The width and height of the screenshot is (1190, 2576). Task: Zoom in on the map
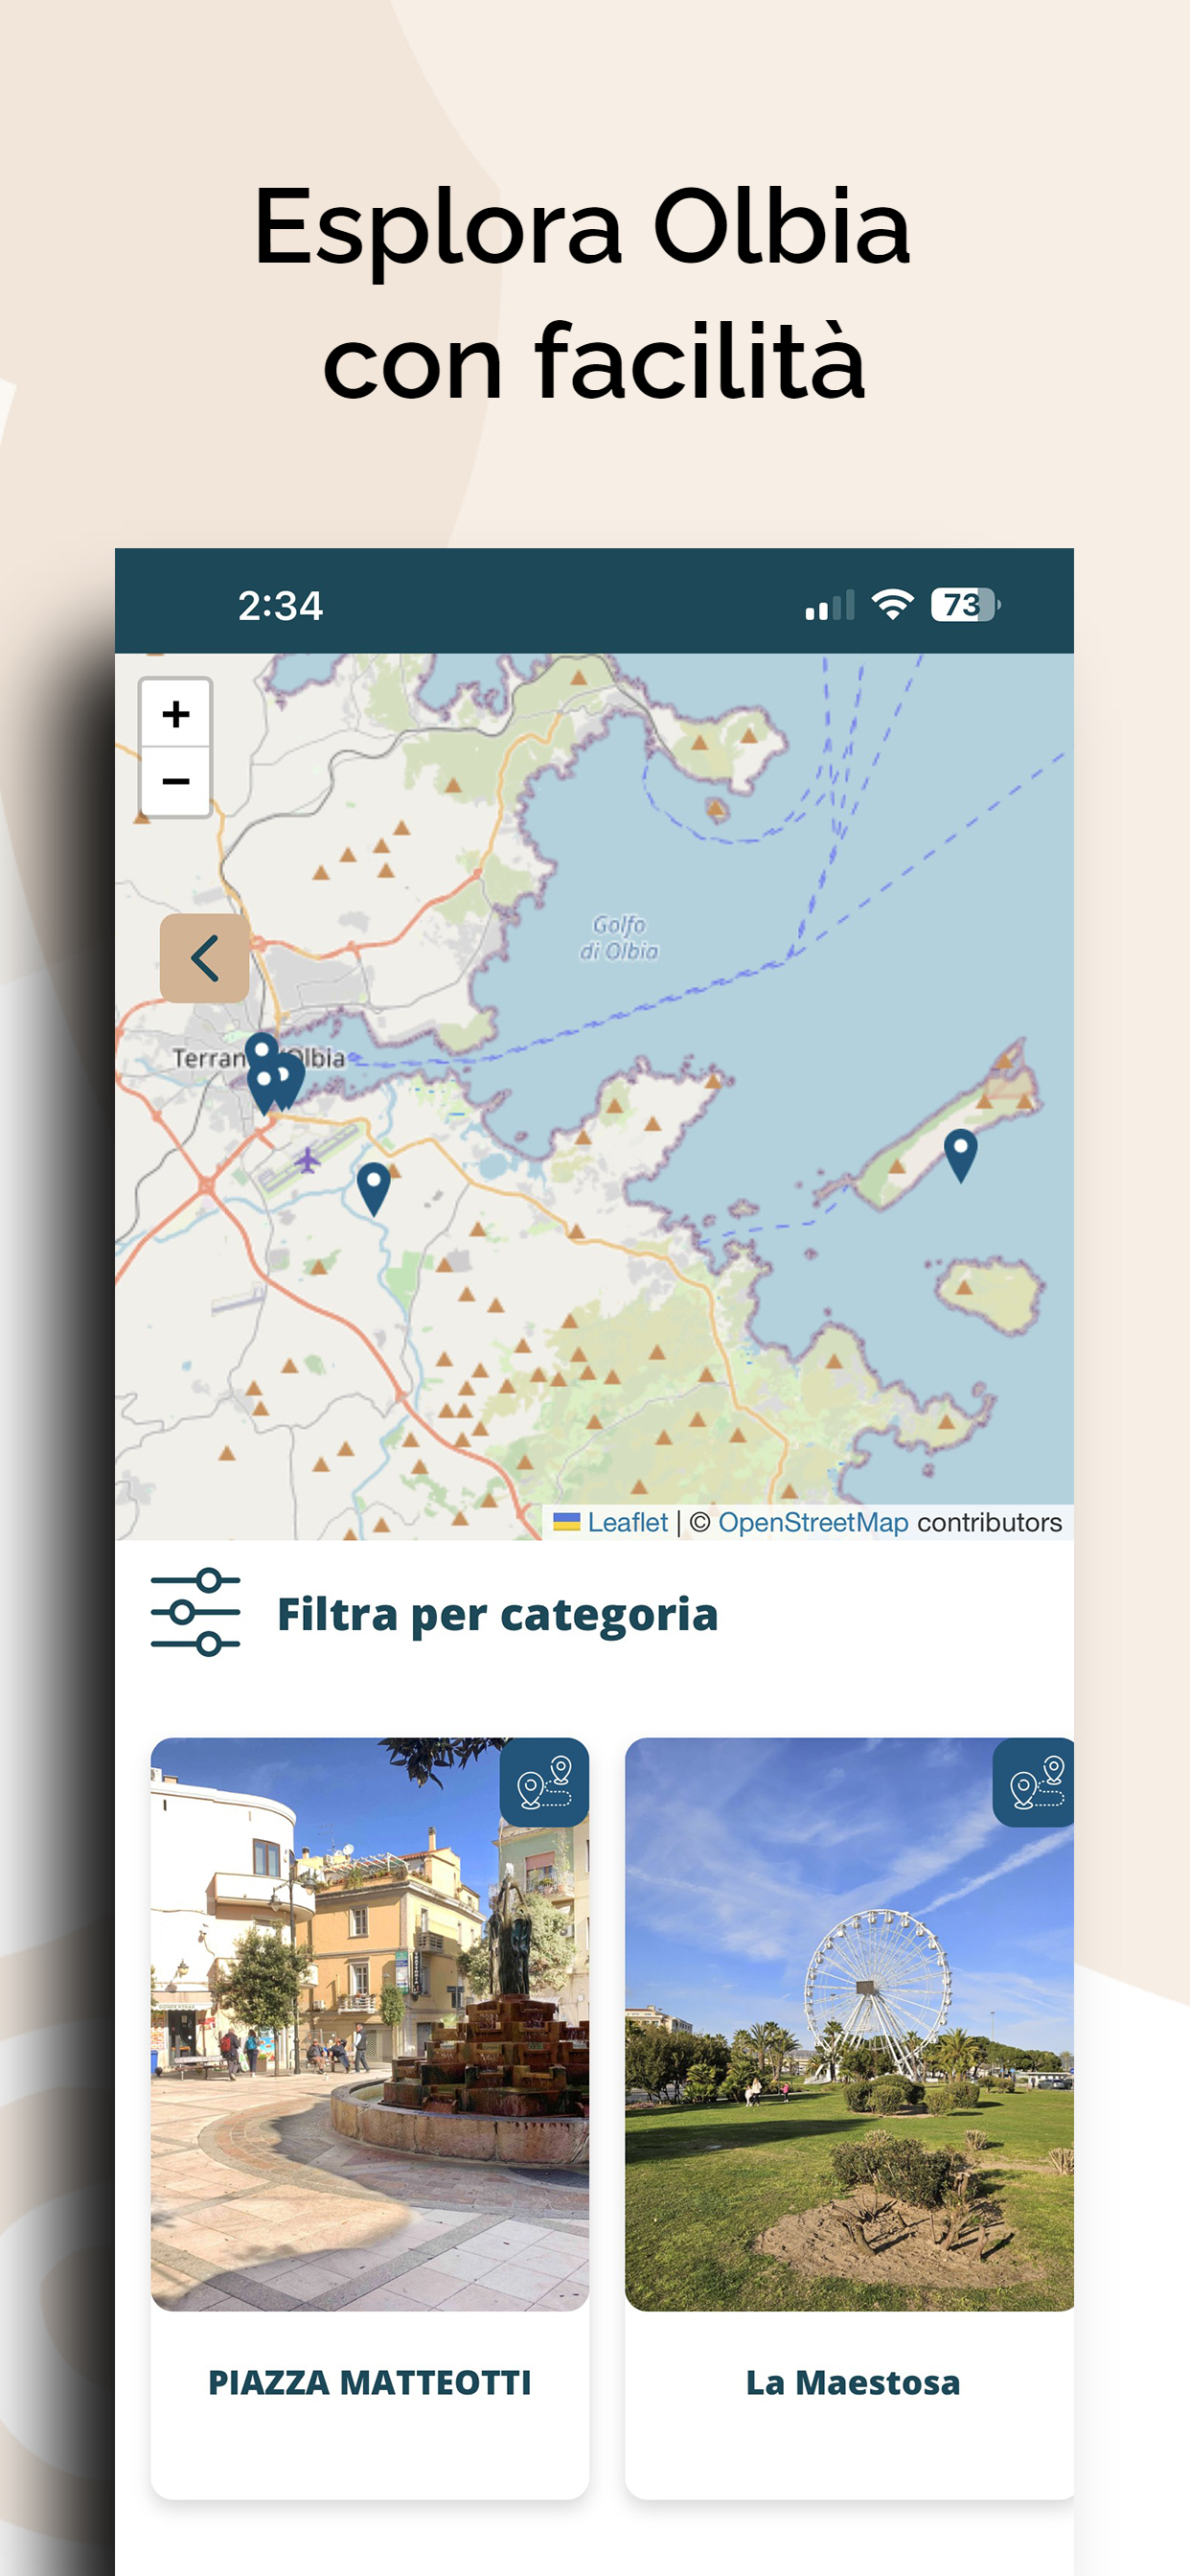176,713
